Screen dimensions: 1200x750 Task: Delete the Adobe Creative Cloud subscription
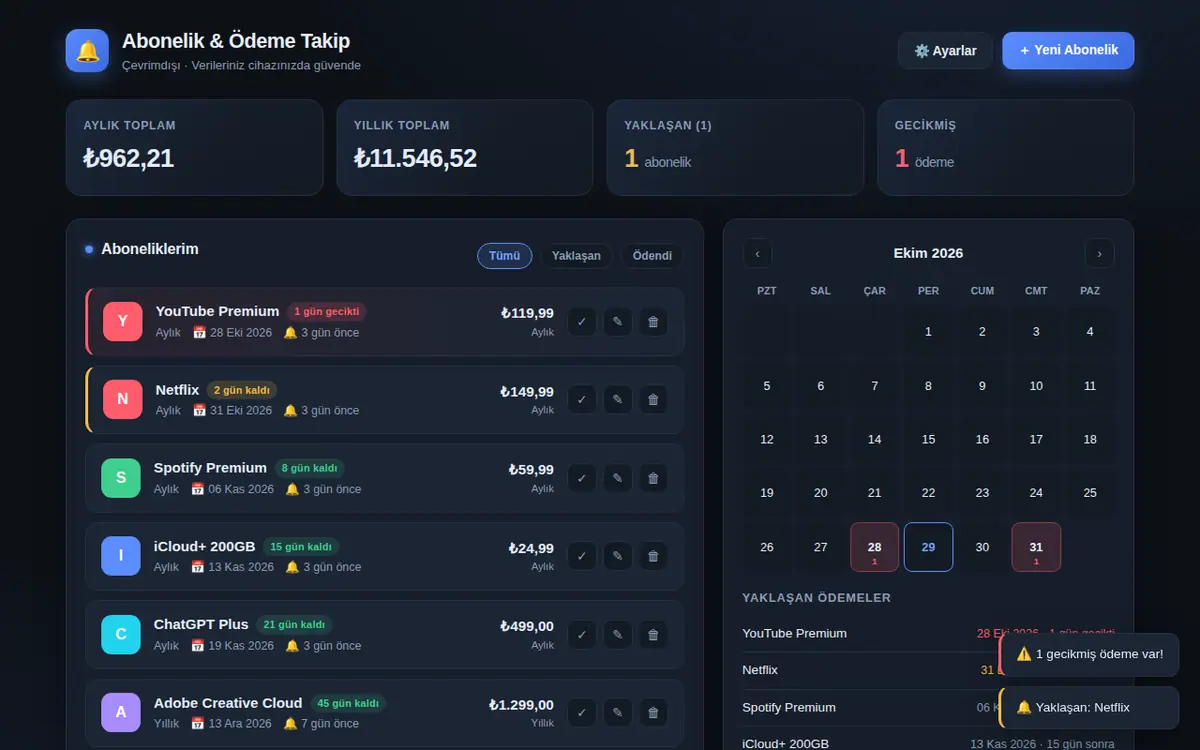(654, 713)
